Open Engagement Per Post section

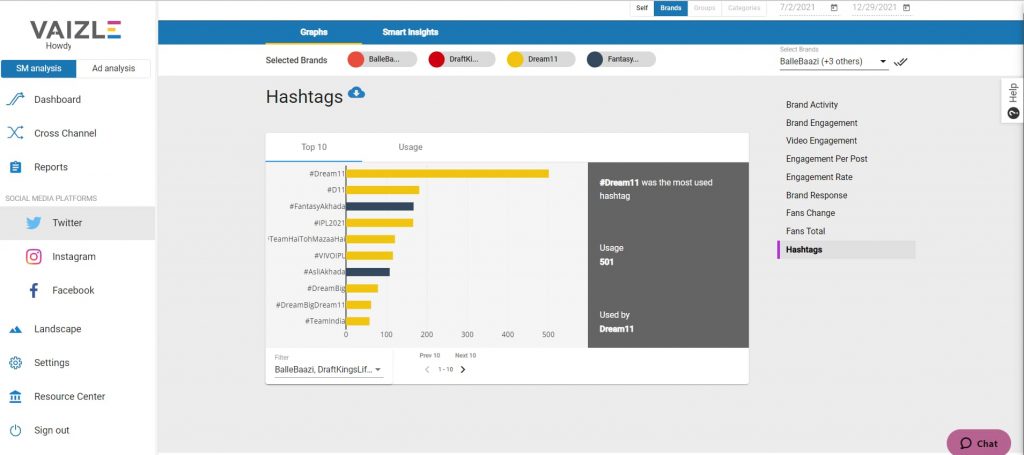(x=827, y=159)
